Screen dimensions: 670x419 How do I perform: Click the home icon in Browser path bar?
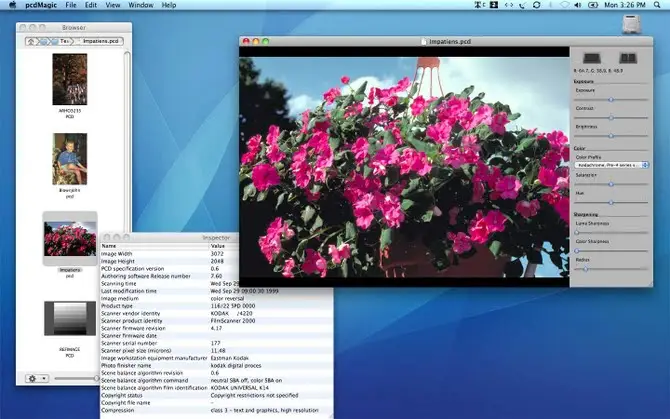click(x=31, y=41)
